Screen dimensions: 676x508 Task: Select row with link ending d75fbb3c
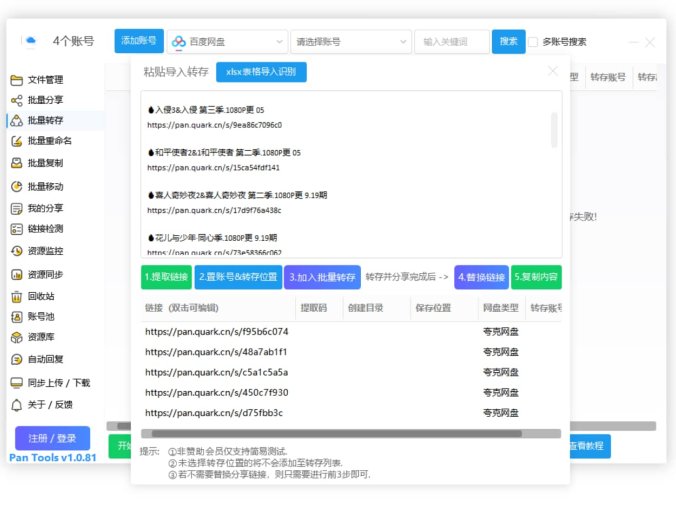351,413
